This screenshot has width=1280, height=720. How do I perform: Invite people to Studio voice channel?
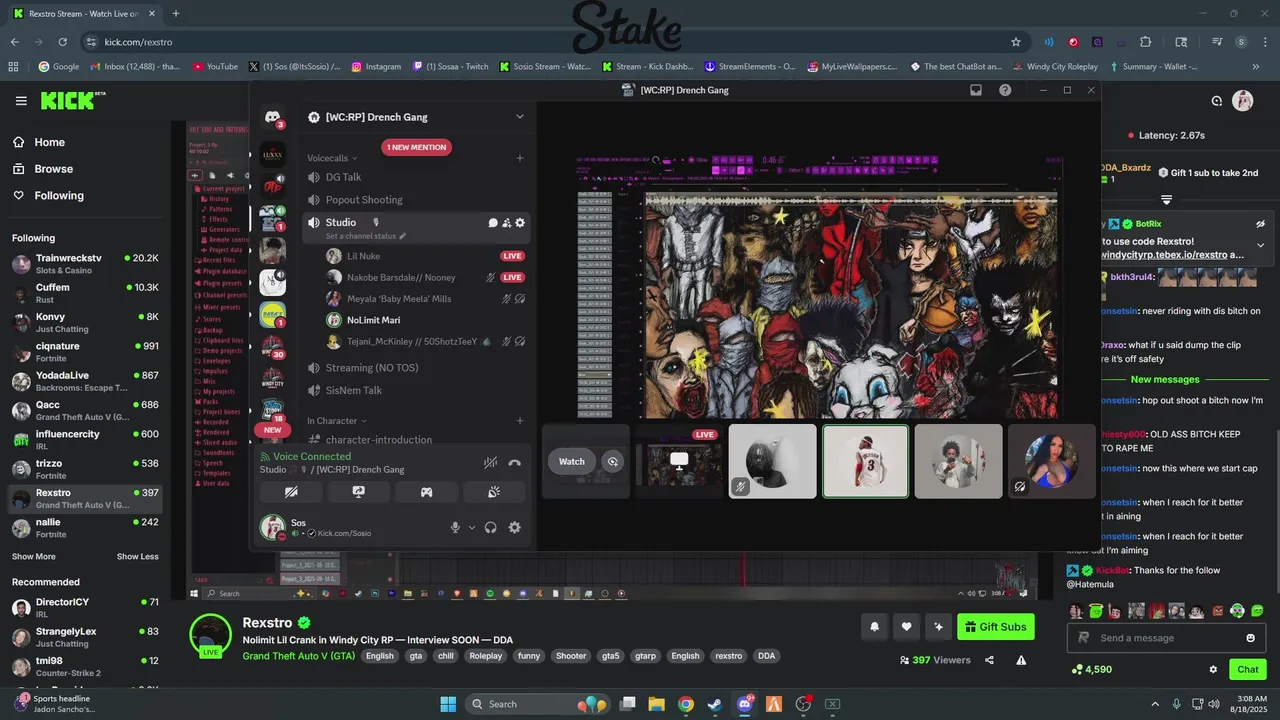click(x=507, y=223)
